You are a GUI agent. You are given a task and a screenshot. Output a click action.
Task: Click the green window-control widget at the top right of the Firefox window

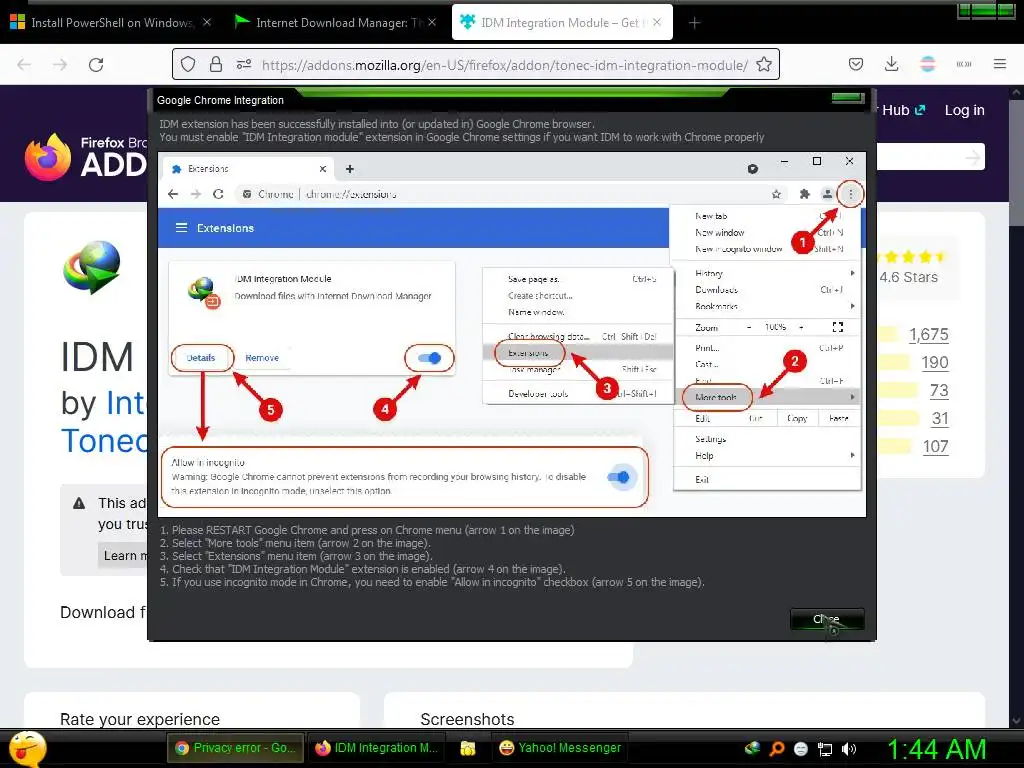(986, 9)
